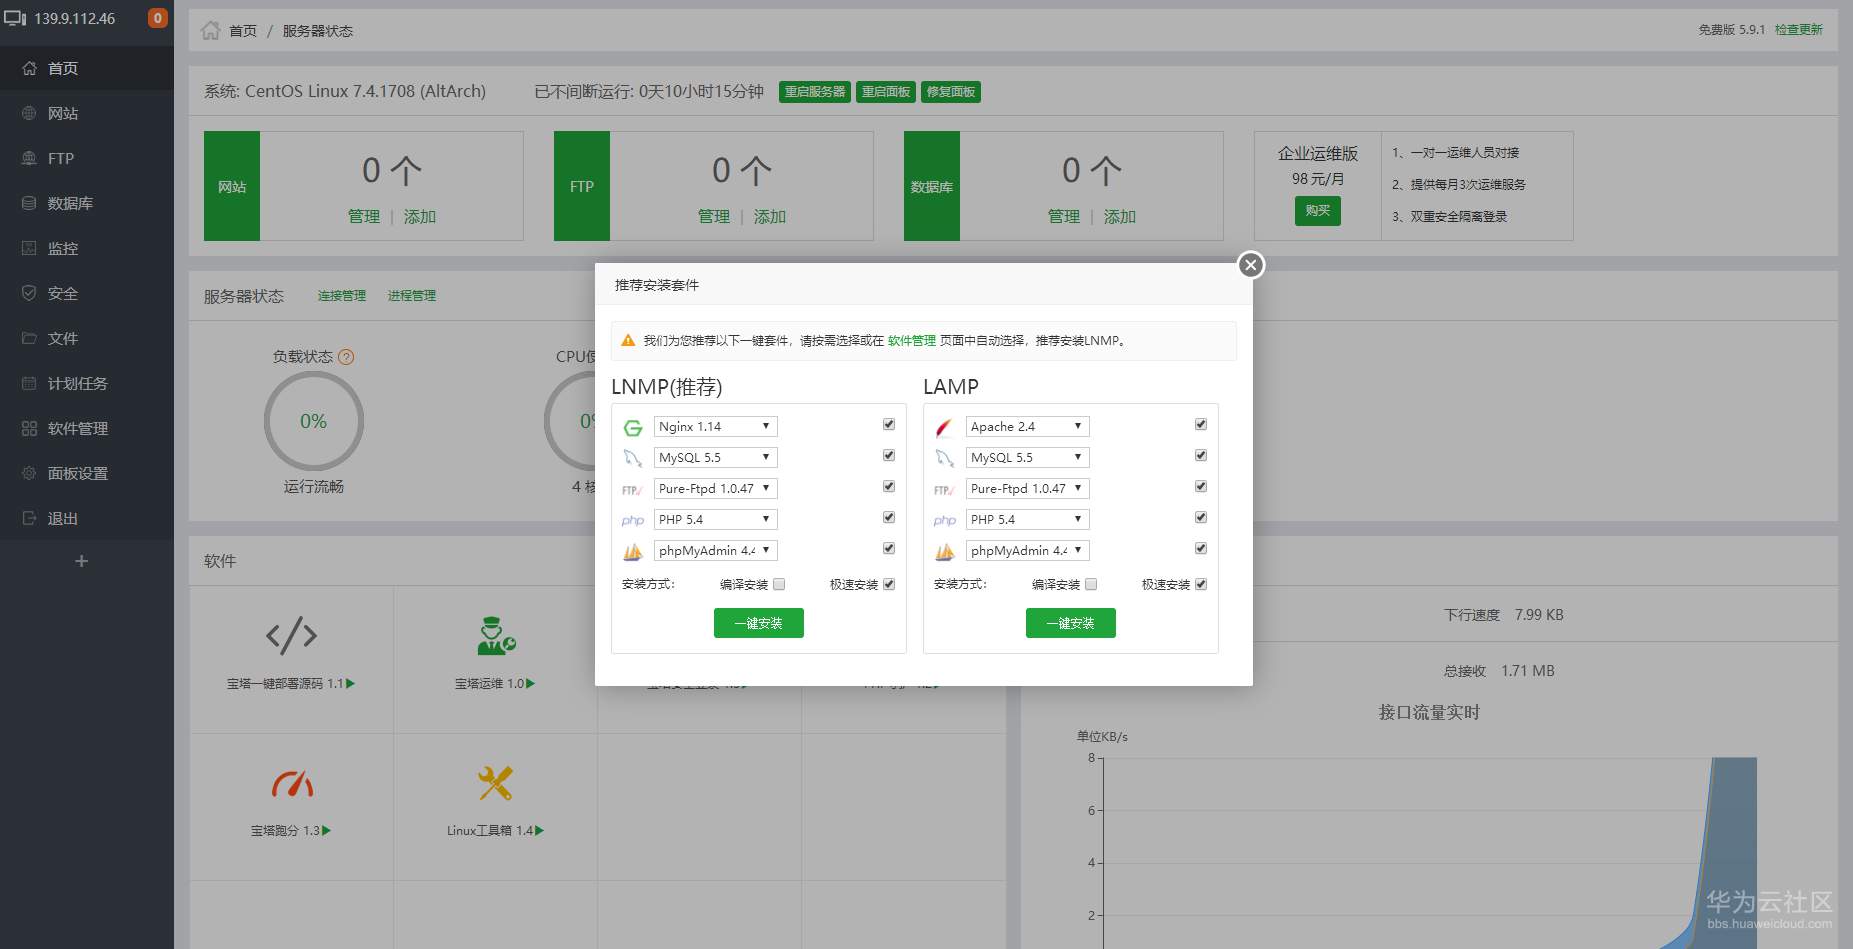Viewport: 1853px width, 949px height.
Task: Click the 检查更新 link at top right
Action: tap(1798, 30)
